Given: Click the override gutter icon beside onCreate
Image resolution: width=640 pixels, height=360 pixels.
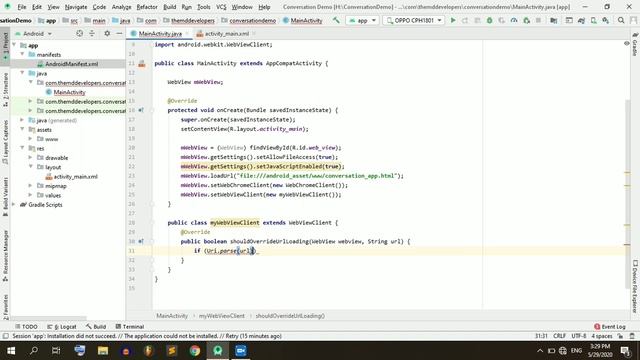Looking at the screenshot, I should tap(141, 110).
